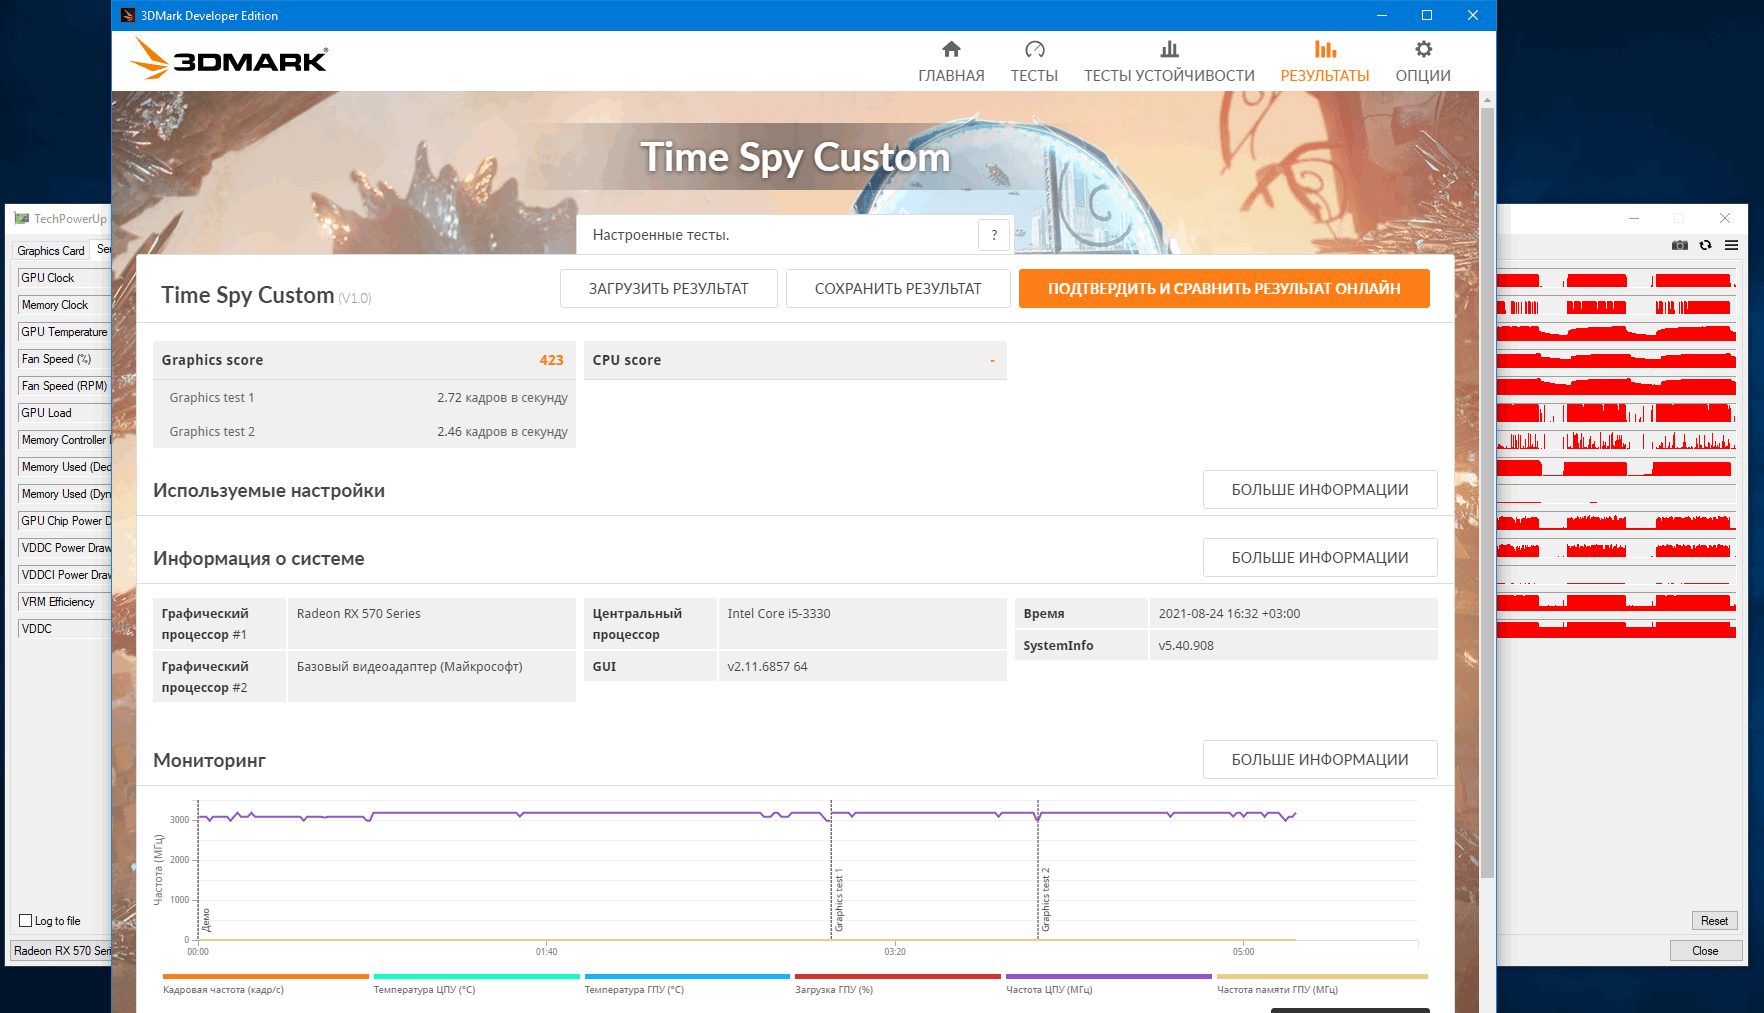Click Fan Speed (RPM) sensor in GPU-Z

click(64, 386)
